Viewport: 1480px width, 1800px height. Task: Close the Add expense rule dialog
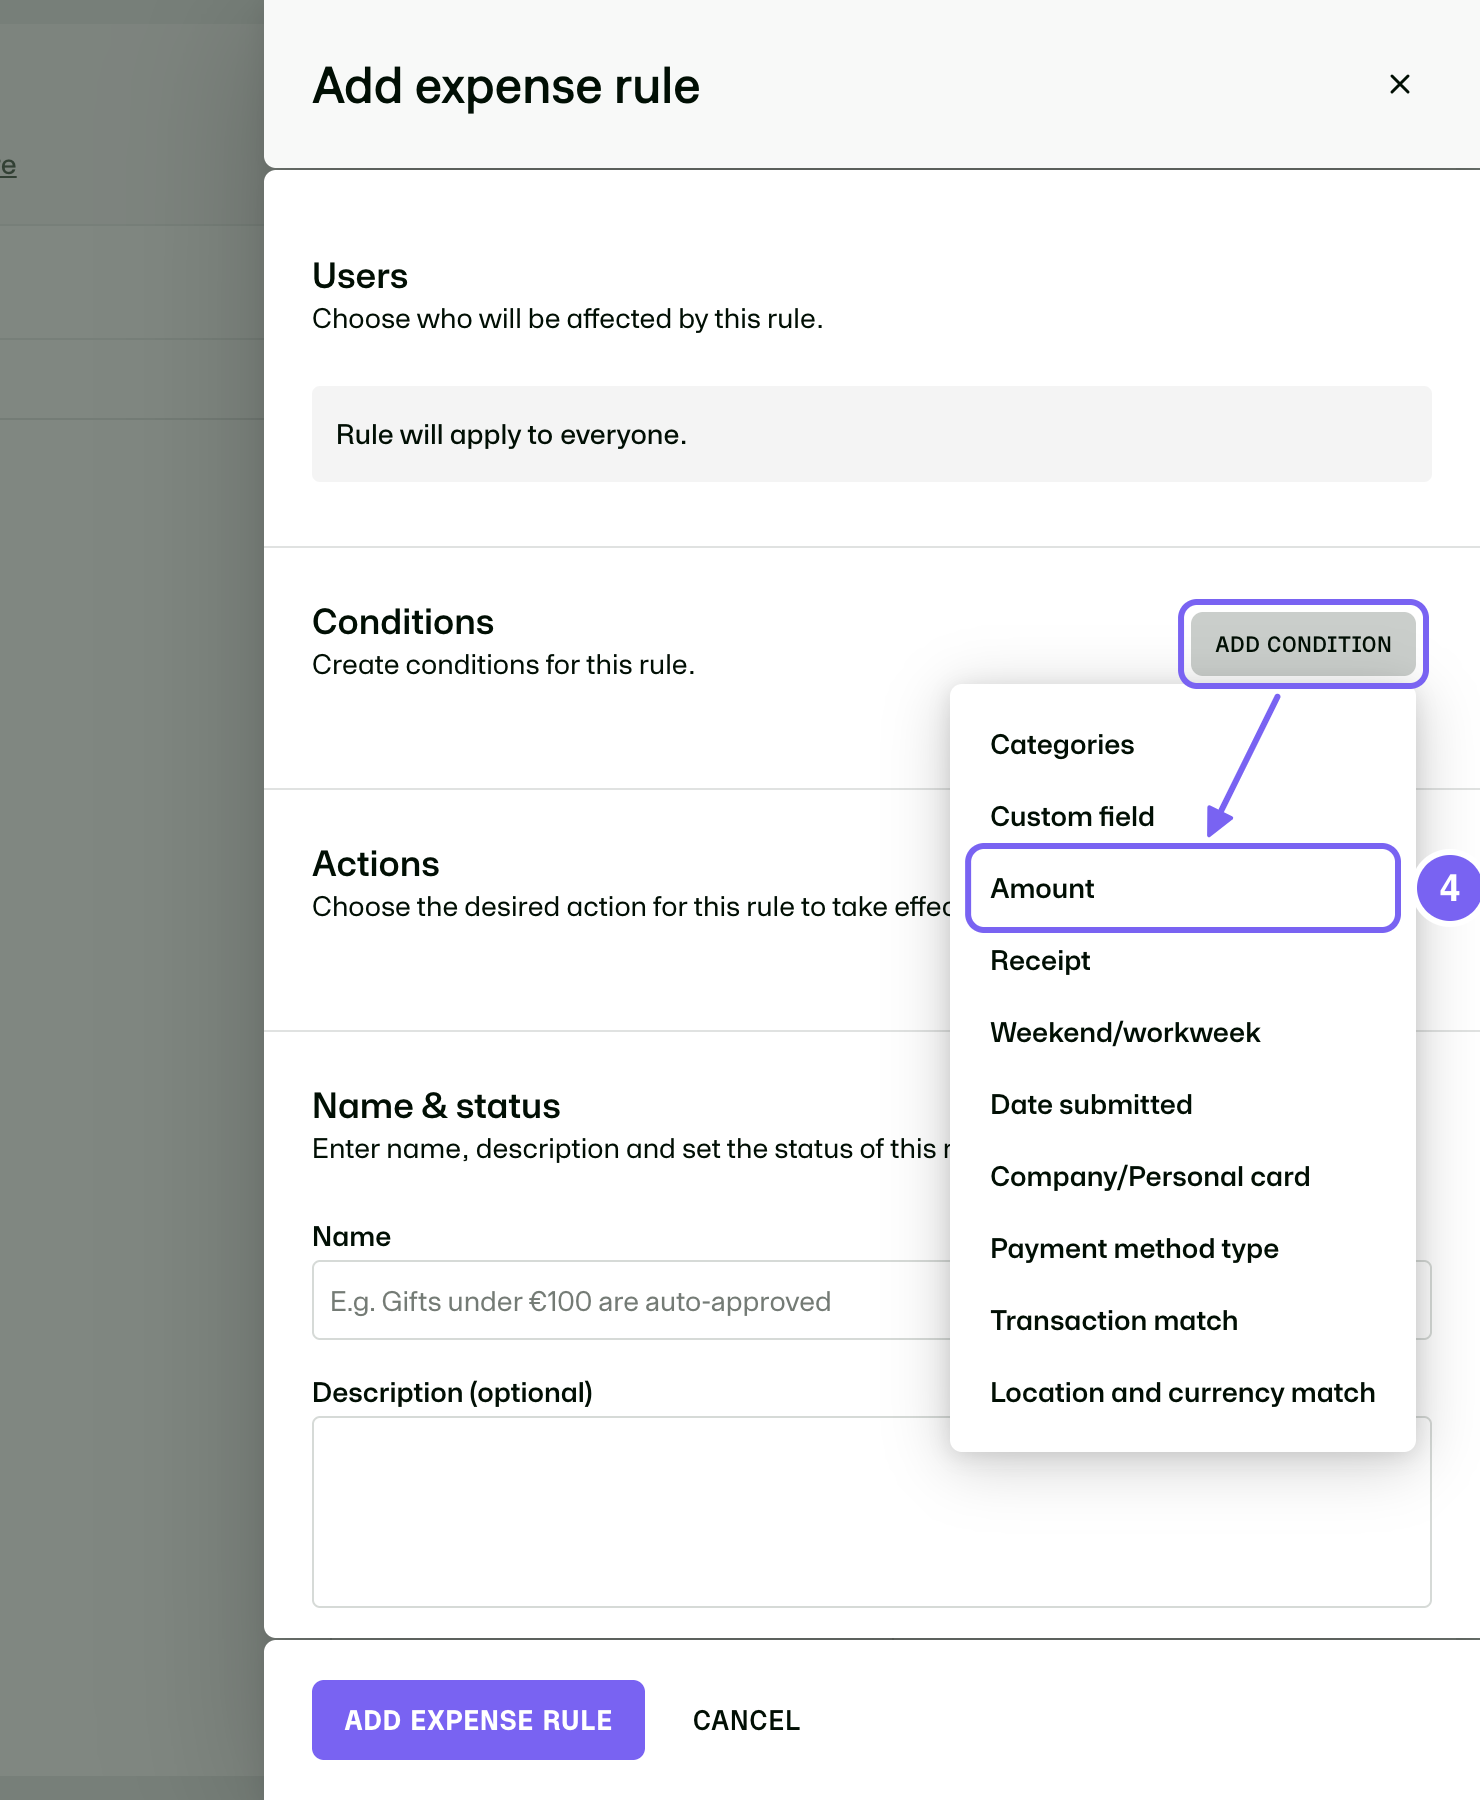click(1400, 84)
